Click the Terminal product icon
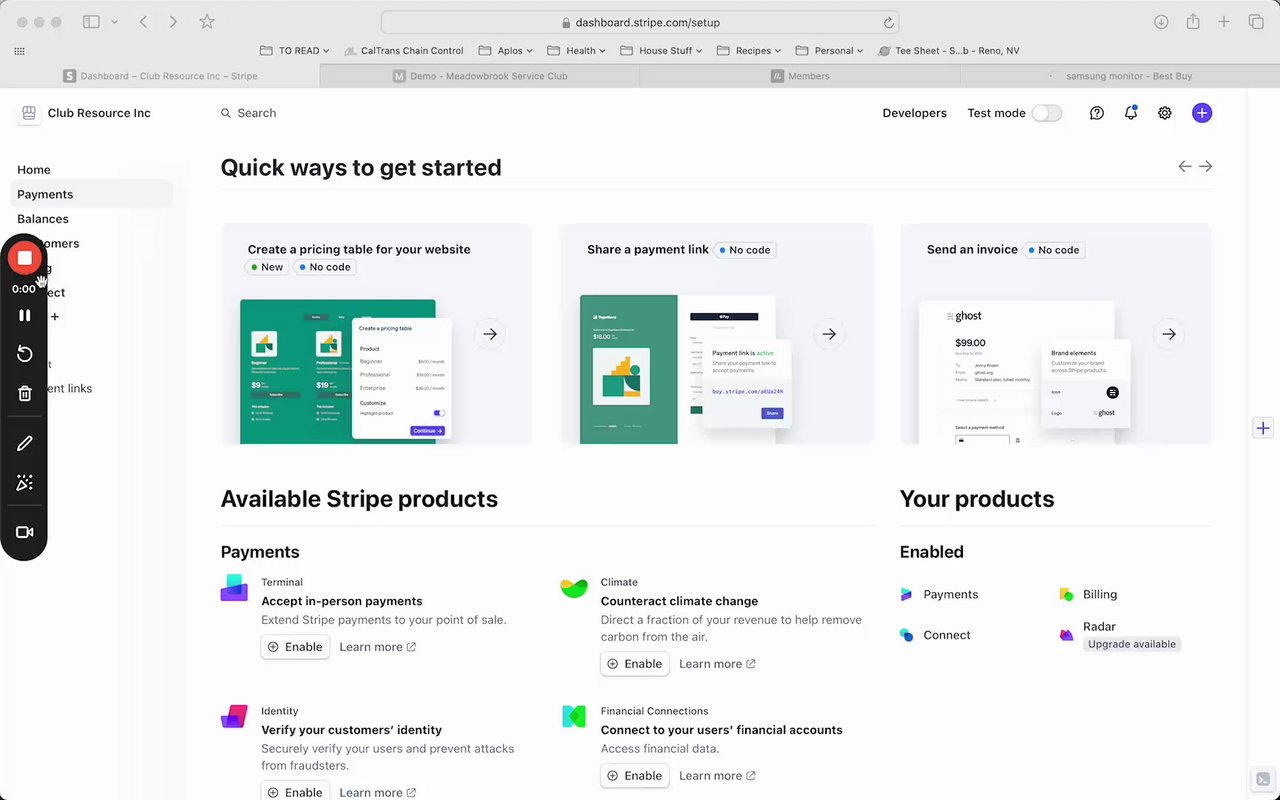The width and height of the screenshot is (1280, 800). click(x=234, y=588)
